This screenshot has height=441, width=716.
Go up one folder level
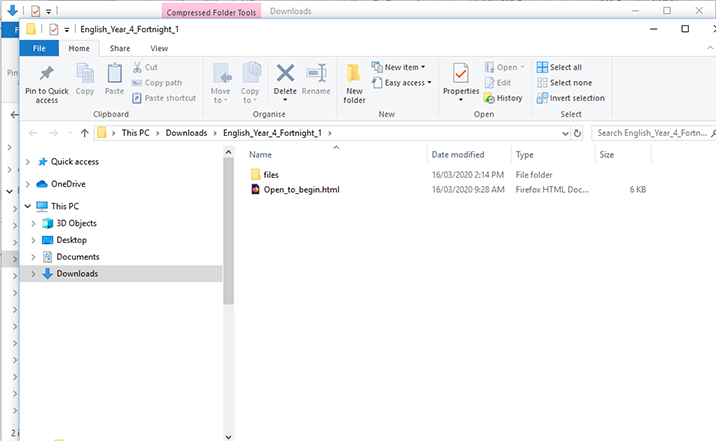[84, 133]
